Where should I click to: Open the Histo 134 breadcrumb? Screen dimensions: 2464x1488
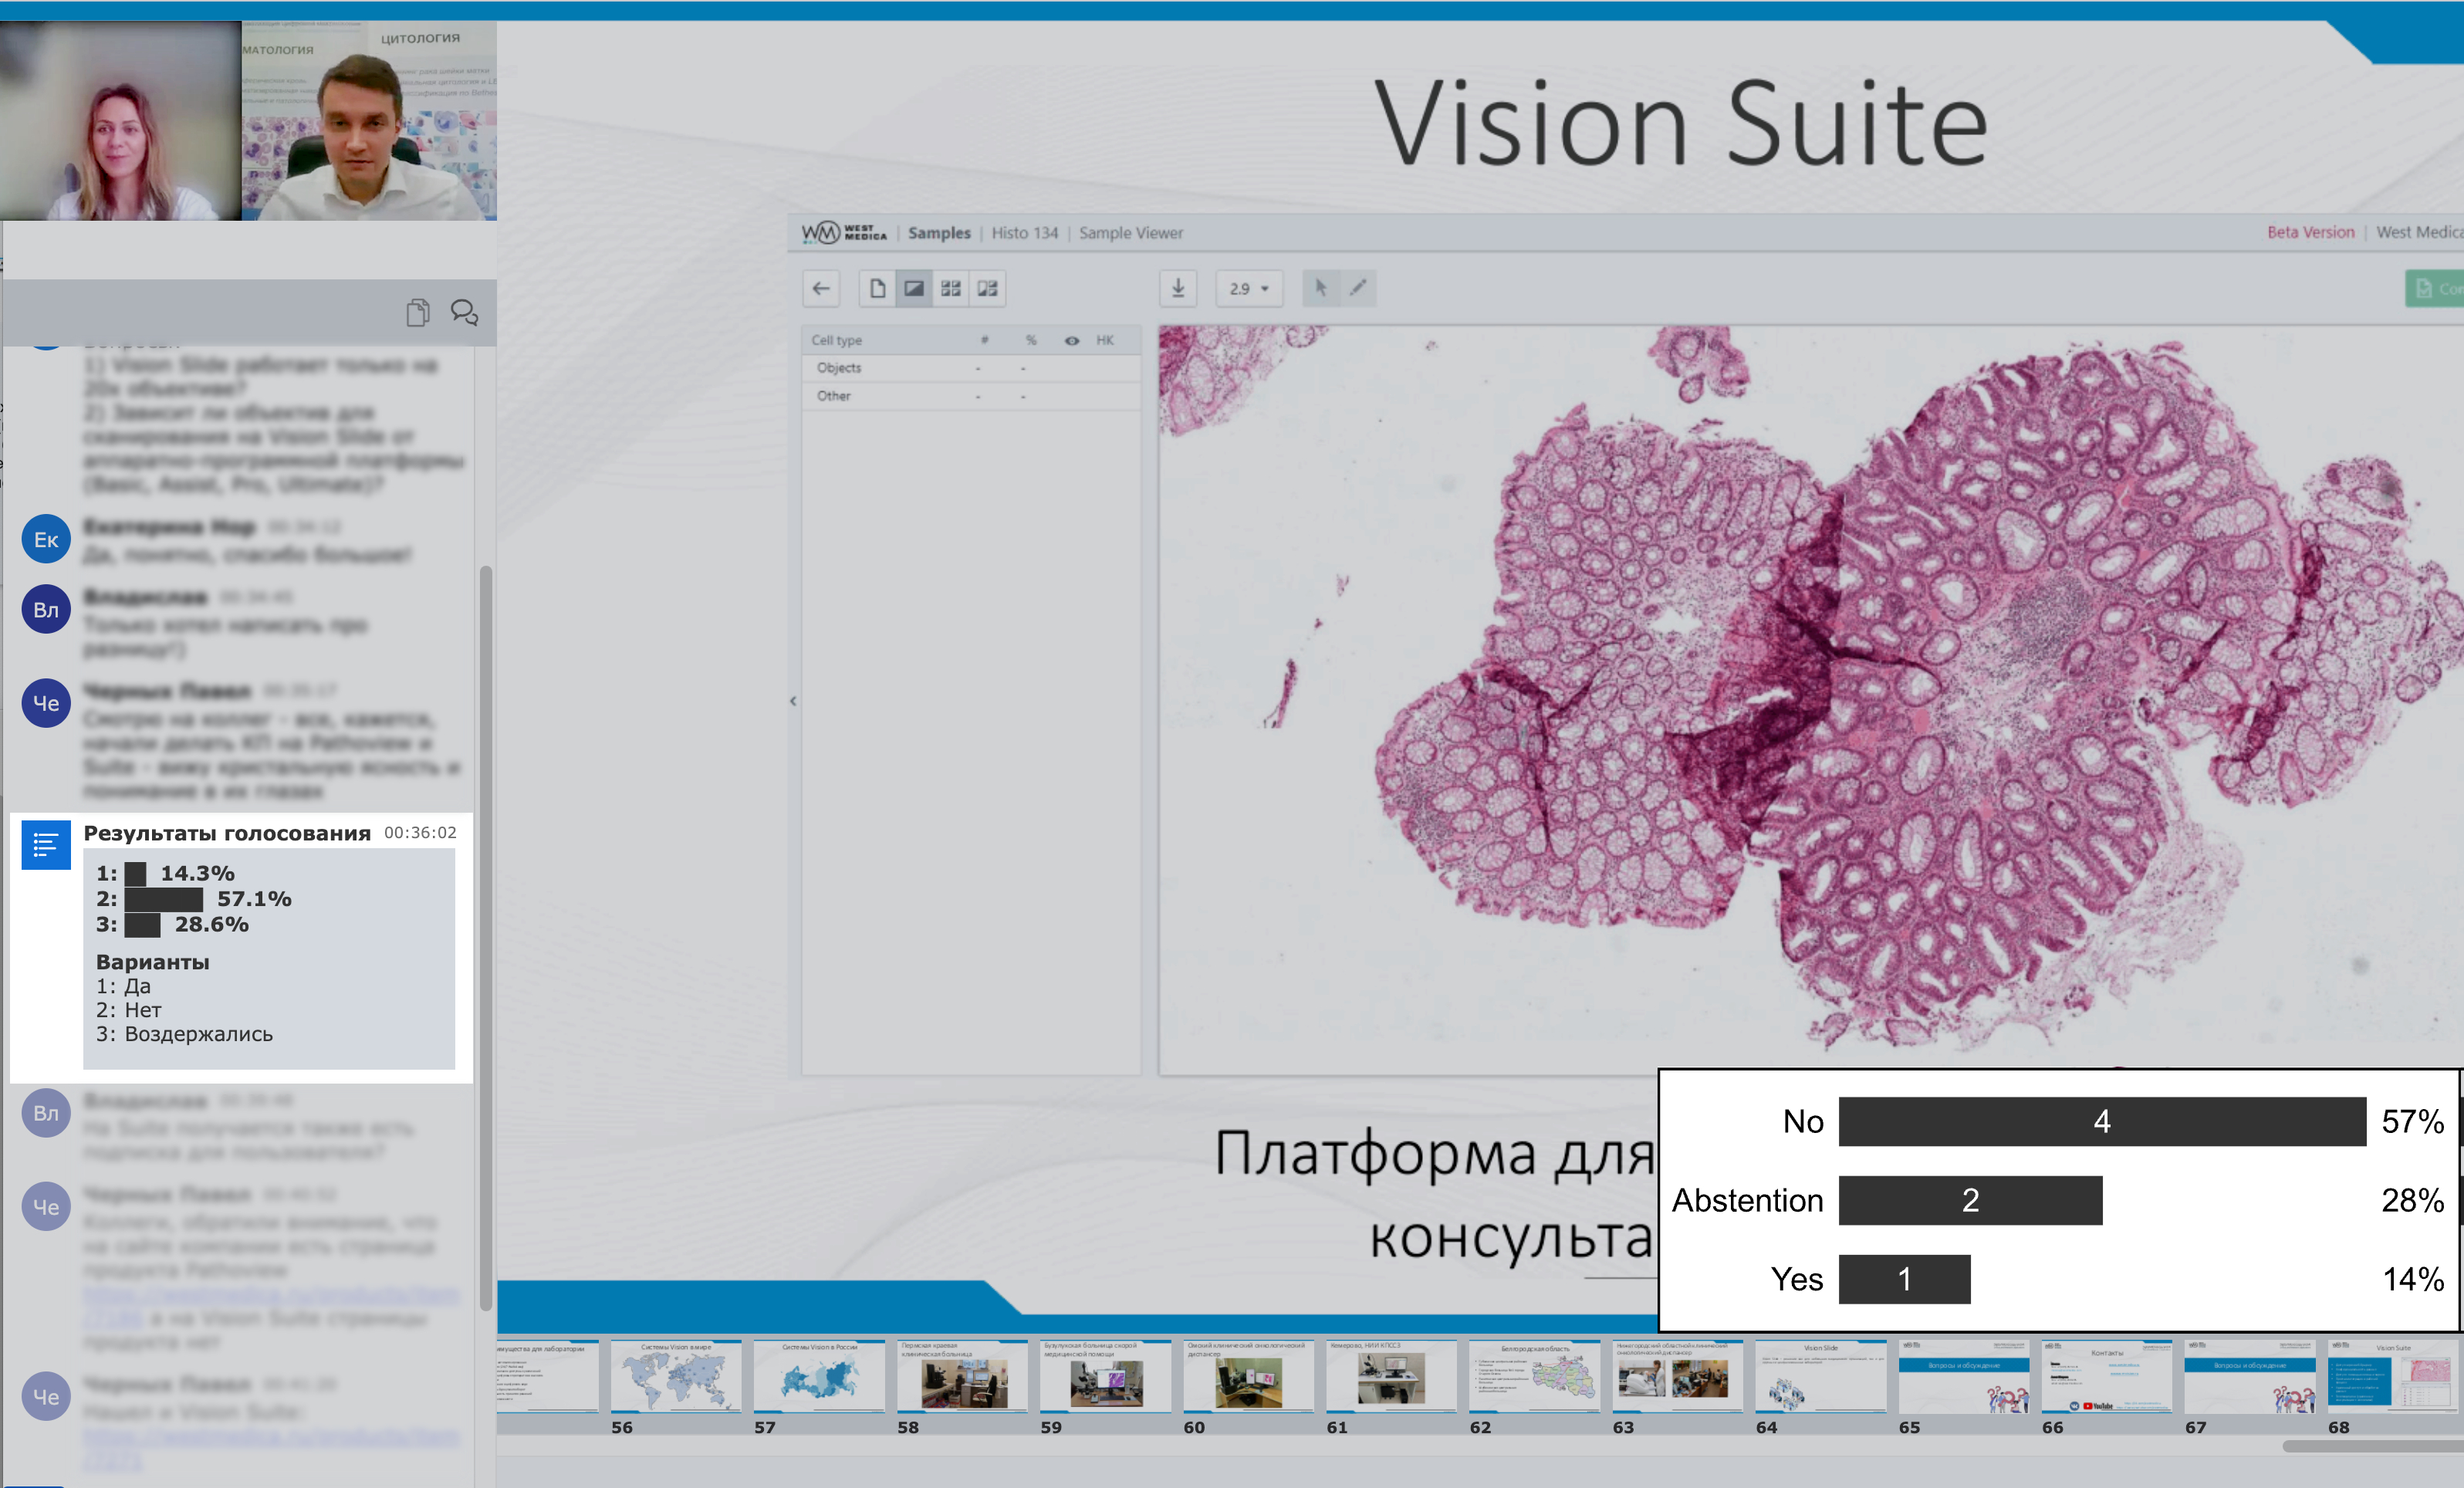coord(1025,233)
